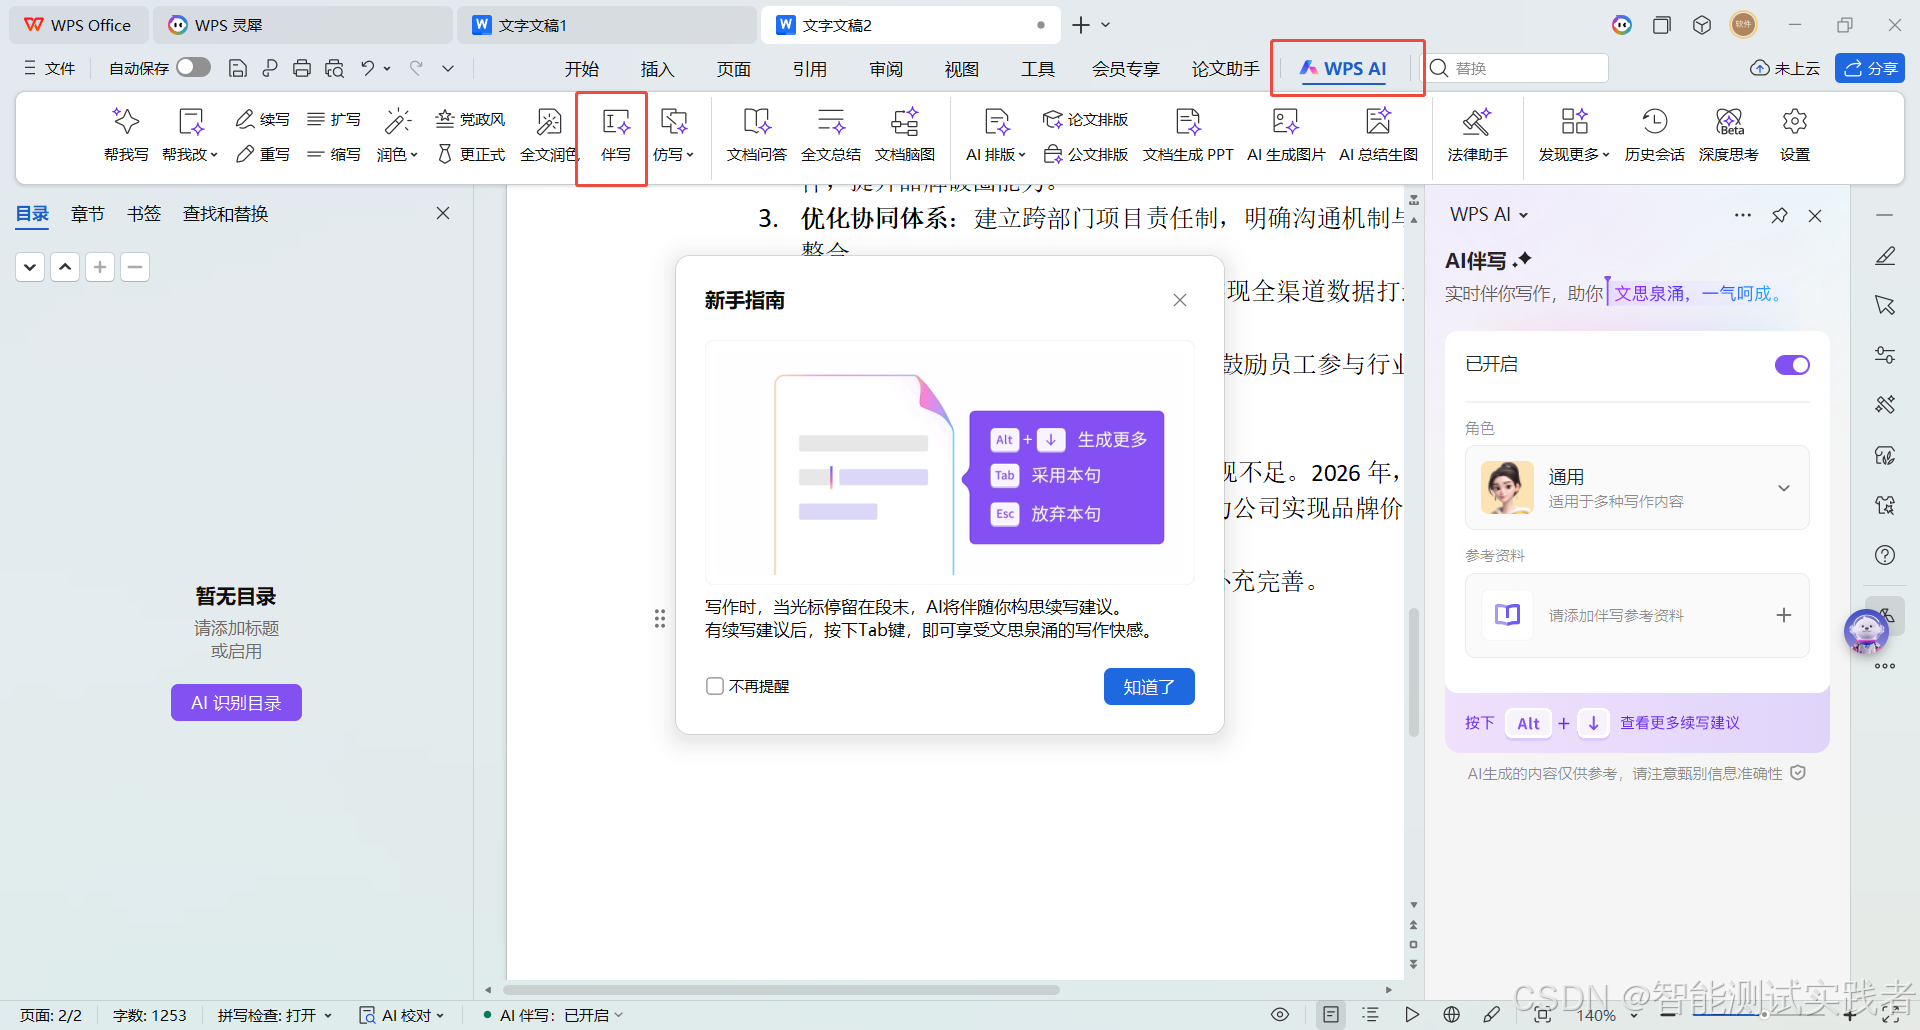
Task: Launch AI 生成图片 image generation
Action: coord(1286,135)
